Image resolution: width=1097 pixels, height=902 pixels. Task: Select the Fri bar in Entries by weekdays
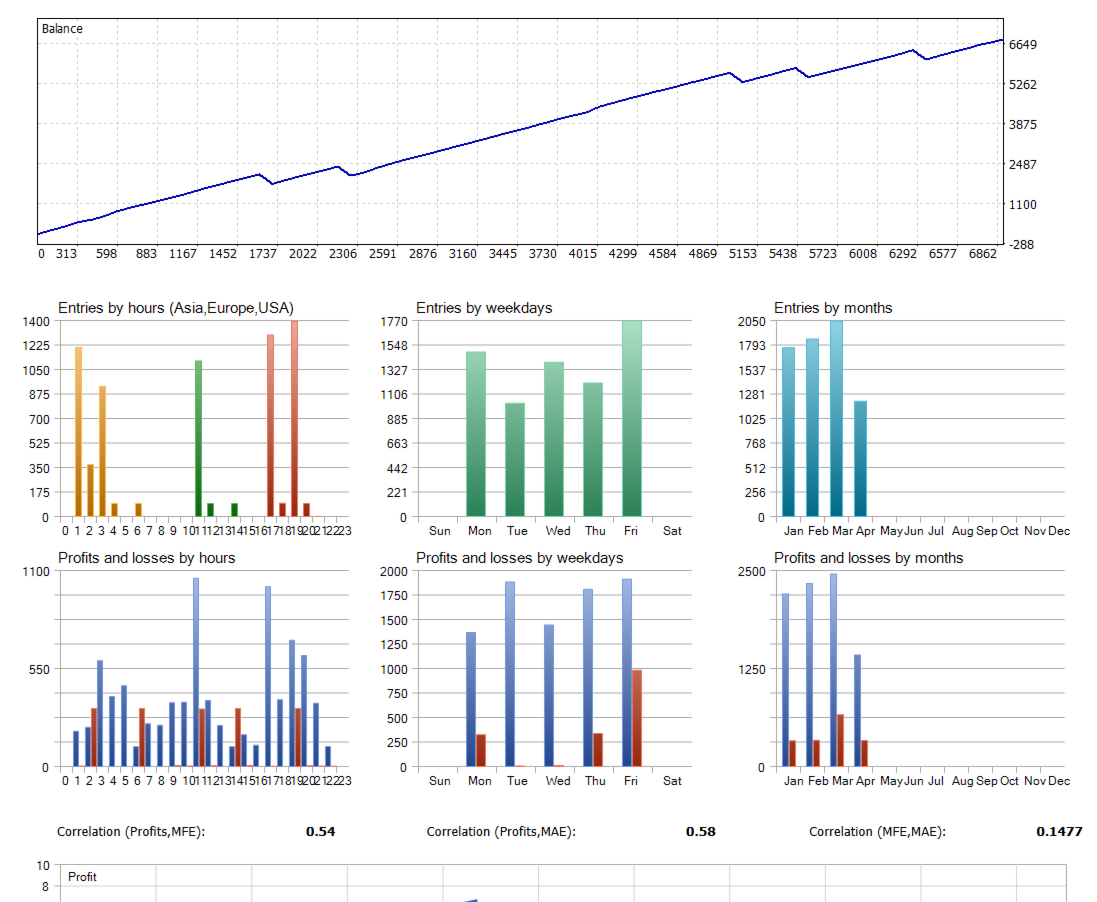click(x=632, y=418)
